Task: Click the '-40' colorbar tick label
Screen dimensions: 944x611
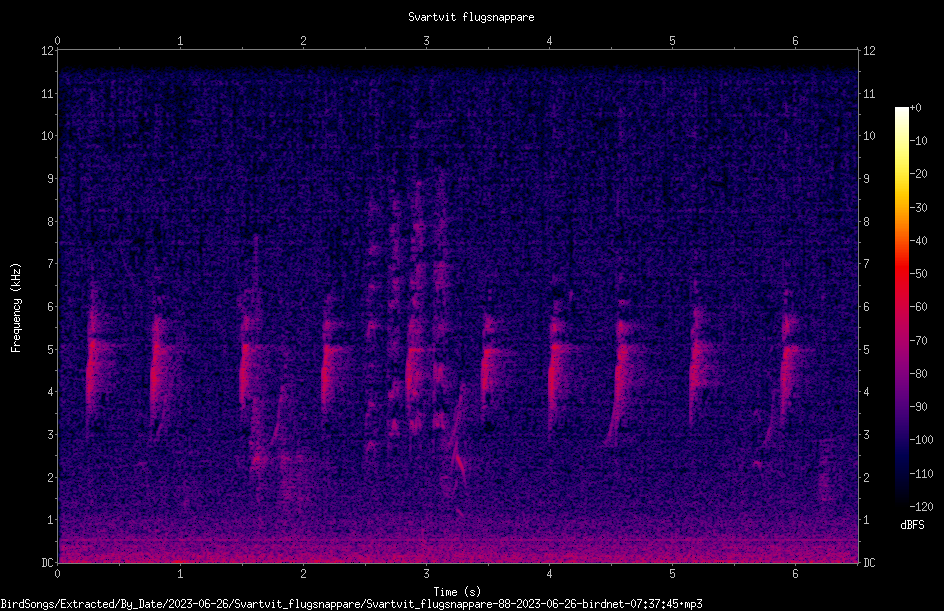Action: (x=918, y=241)
